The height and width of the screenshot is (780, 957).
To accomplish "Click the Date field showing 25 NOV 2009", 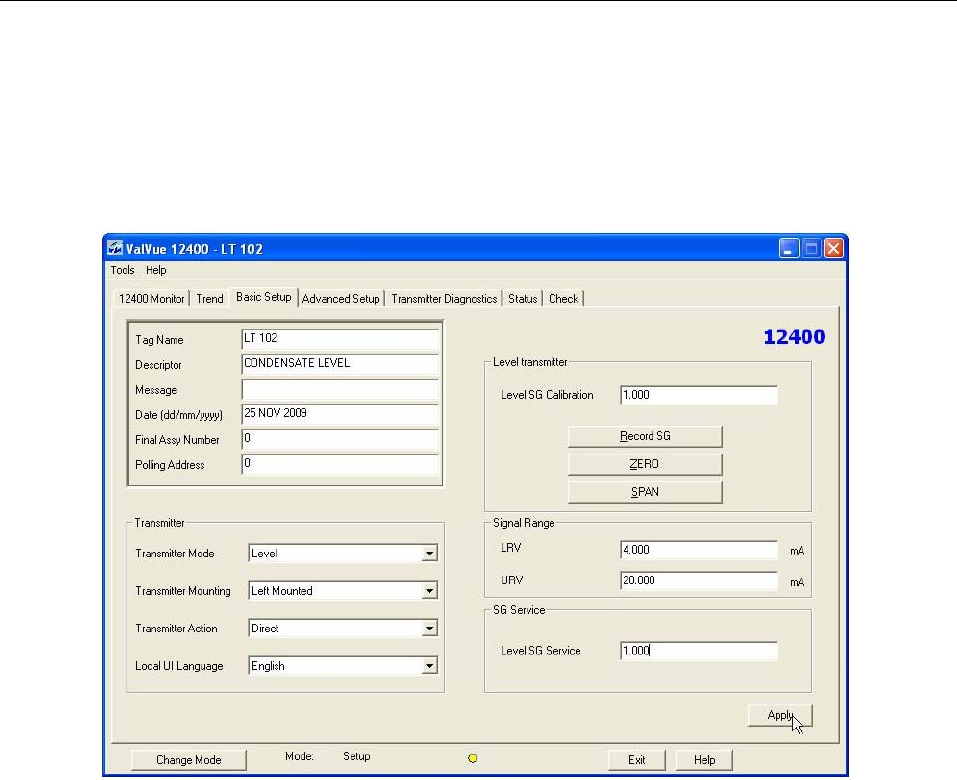I will 341,414.
